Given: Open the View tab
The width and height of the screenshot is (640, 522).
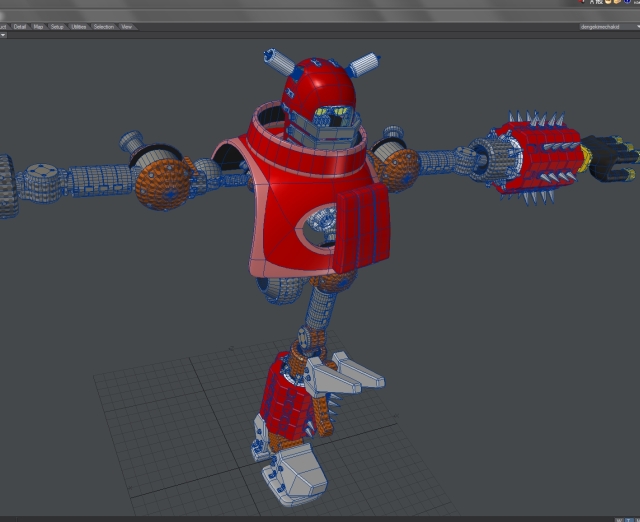Looking at the screenshot, I should 127,26.
